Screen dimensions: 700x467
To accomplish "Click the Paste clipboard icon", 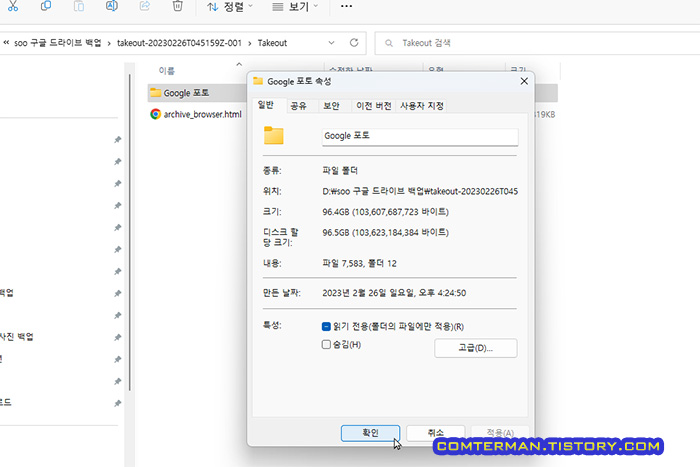I will click(79, 6).
